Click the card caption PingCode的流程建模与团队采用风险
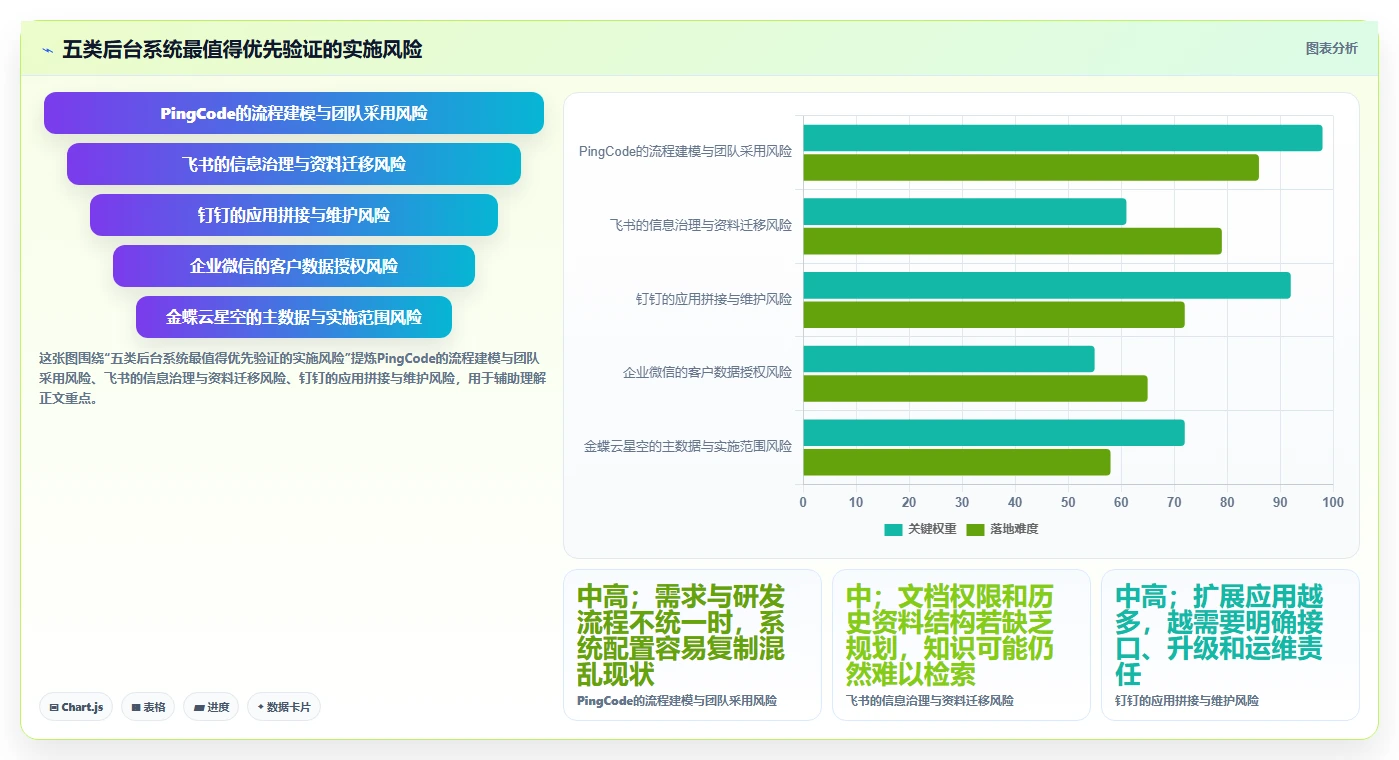This screenshot has width=1399, height=760. (x=677, y=701)
